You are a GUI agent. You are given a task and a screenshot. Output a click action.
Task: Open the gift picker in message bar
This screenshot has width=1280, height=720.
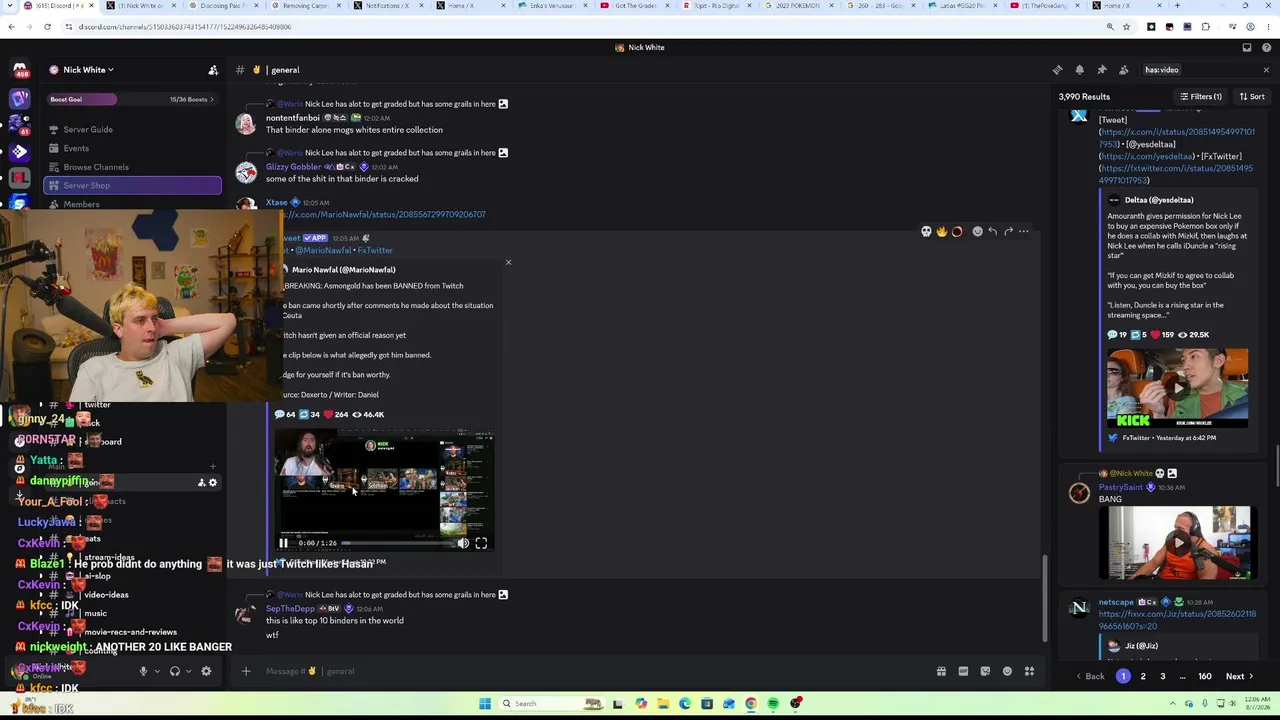click(x=941, y=671)
